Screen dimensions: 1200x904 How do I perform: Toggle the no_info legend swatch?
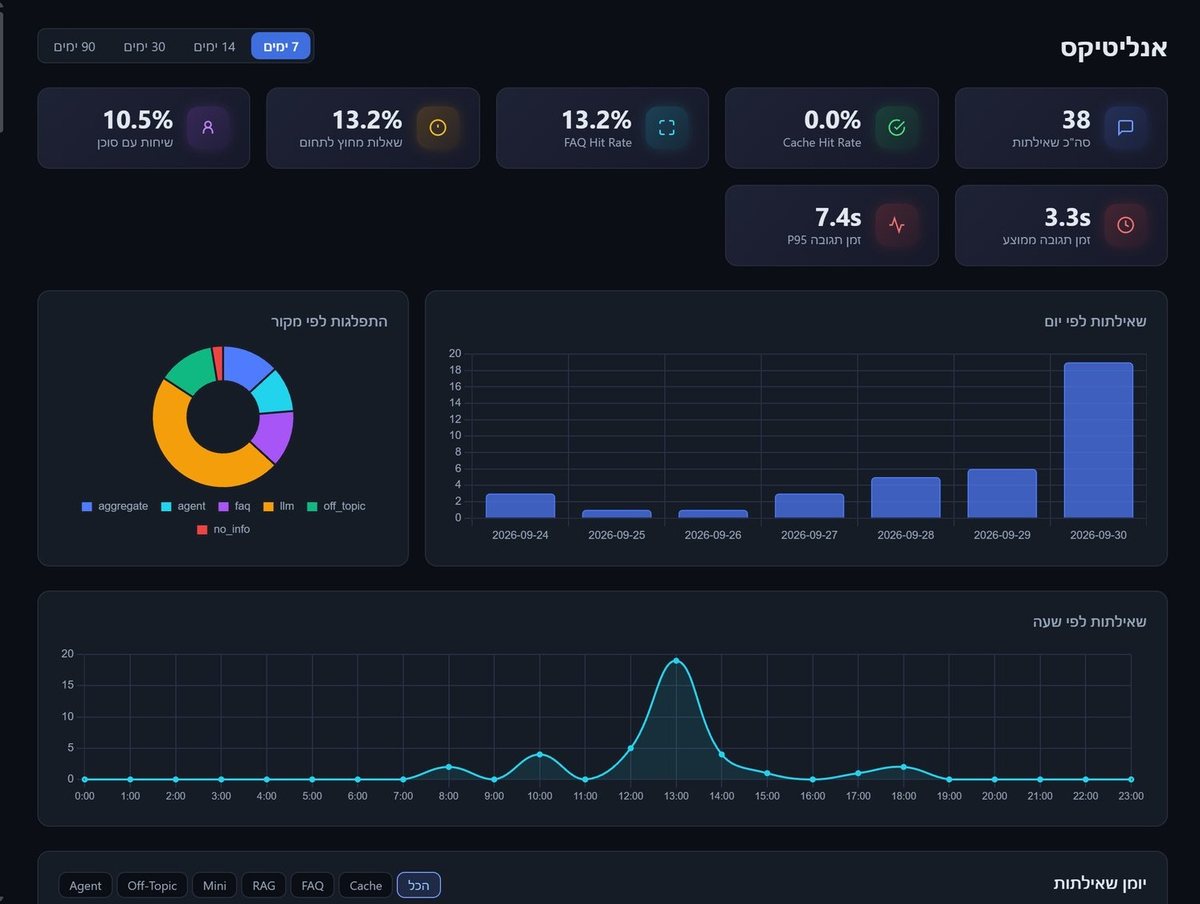pos(202,529)
